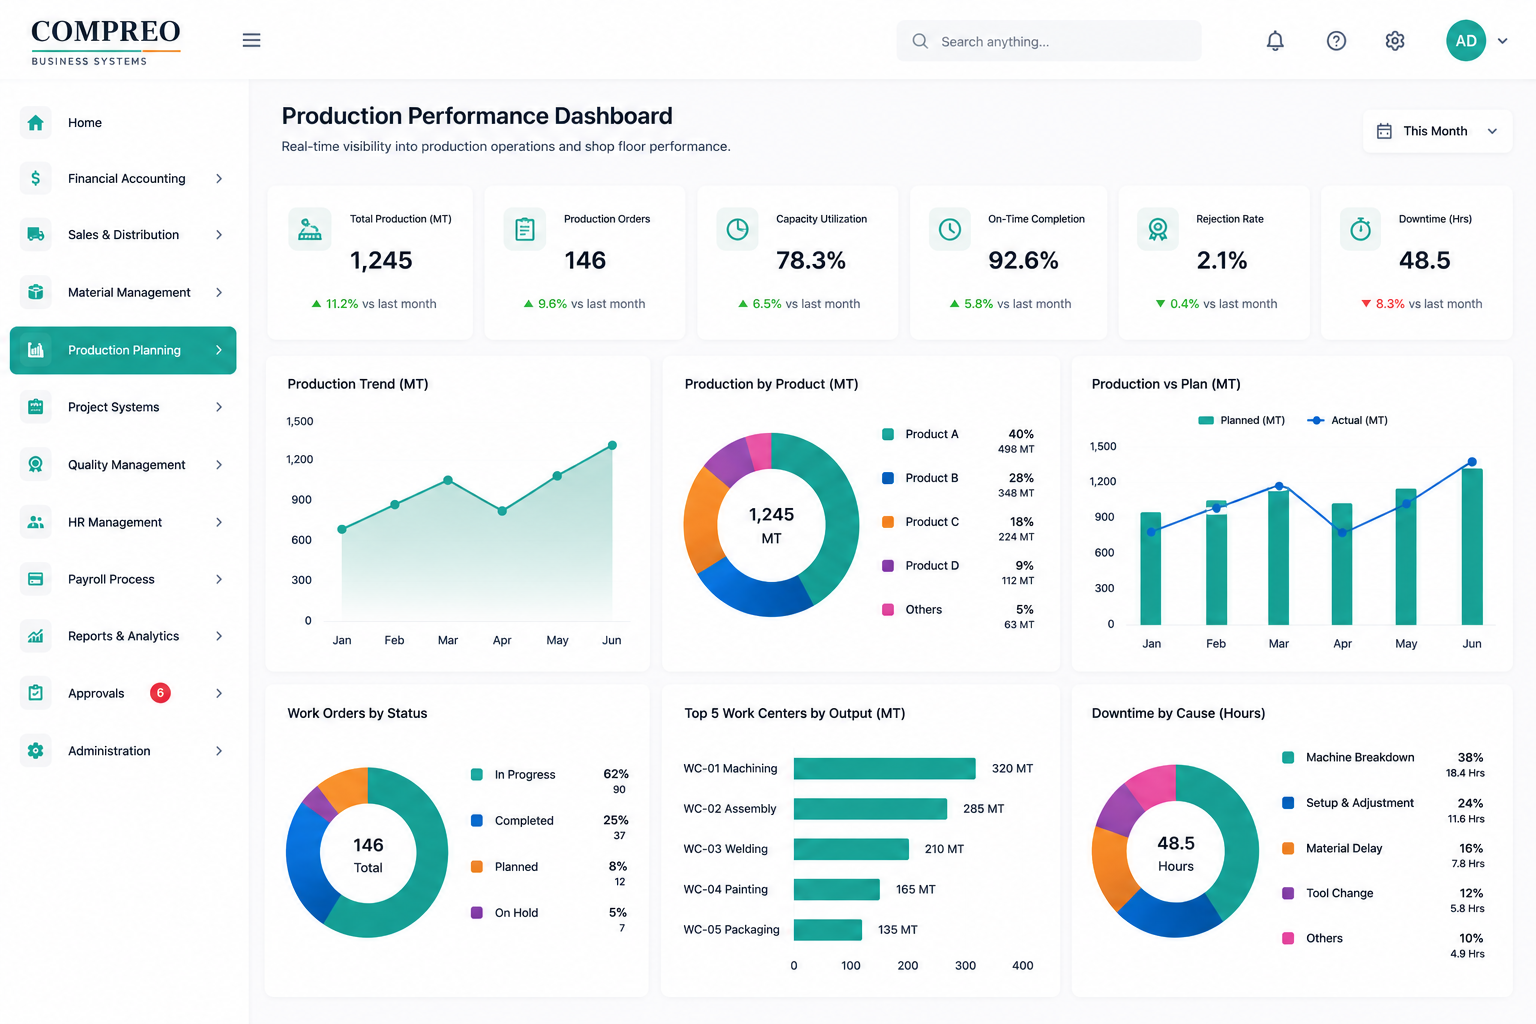The image size is (1536, 1024).
Task: Click Product B blue legend swatch
Action: [888, 478]
